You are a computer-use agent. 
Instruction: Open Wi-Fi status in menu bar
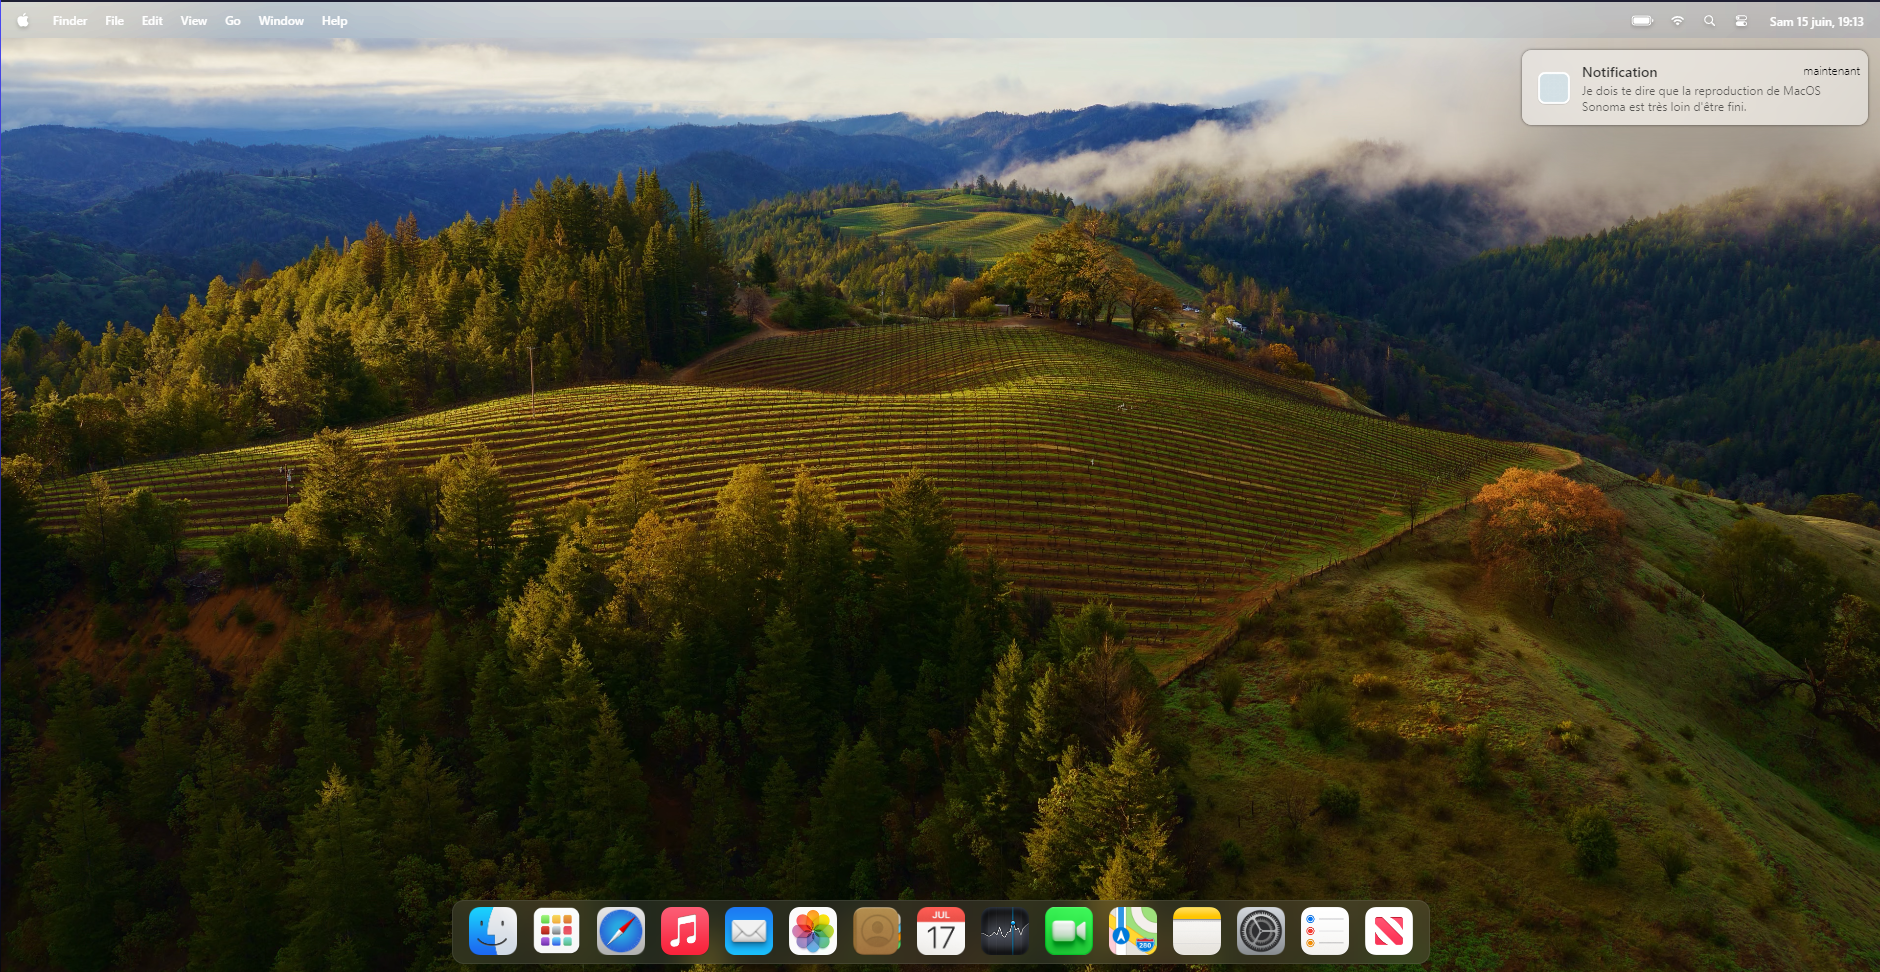tap(1678, 20)
